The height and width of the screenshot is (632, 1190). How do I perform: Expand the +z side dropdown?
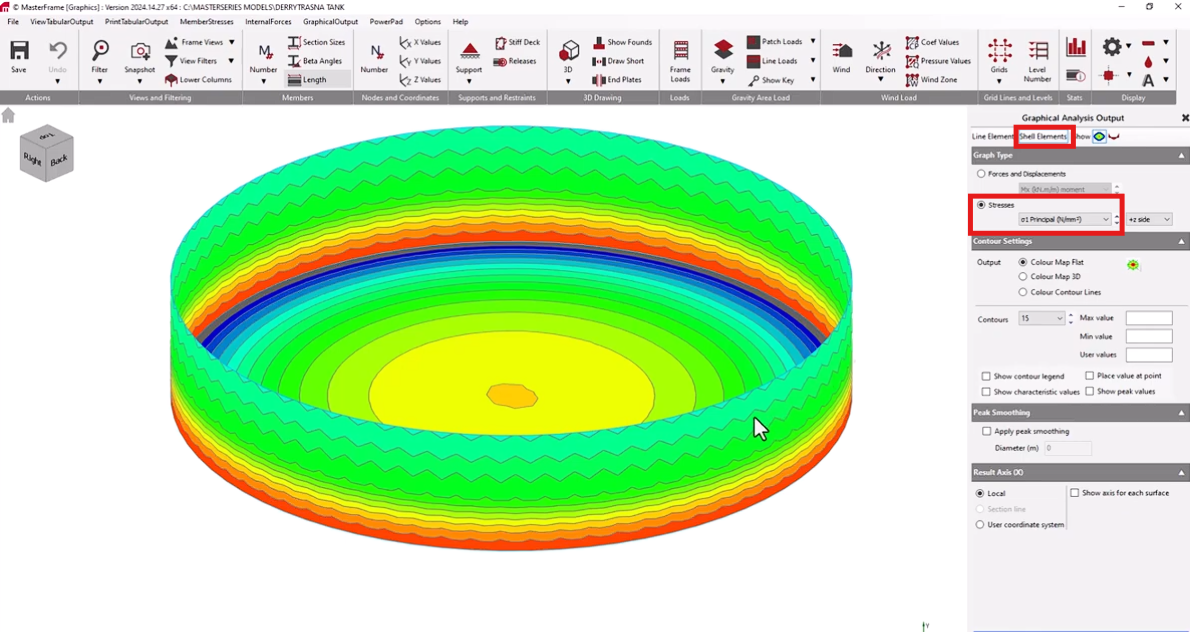click(1148, 219)
